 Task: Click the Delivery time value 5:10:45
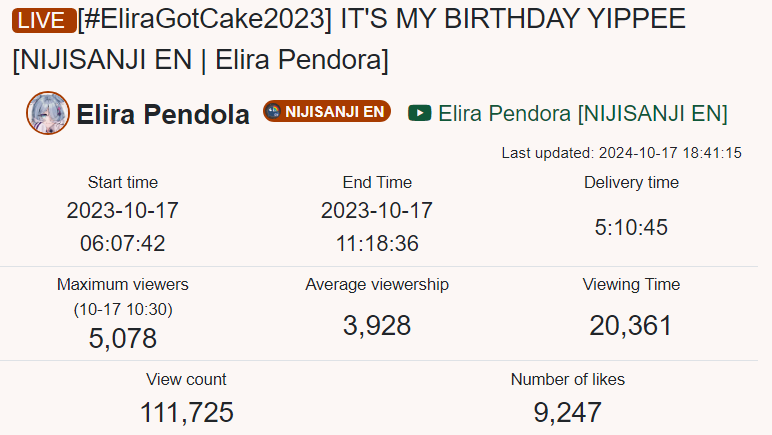coord(631,227)
